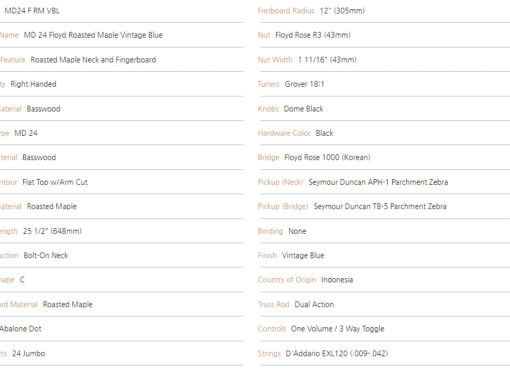
Task: Select the Nut Floyd Rose R3 row
Action: point(383,35)
